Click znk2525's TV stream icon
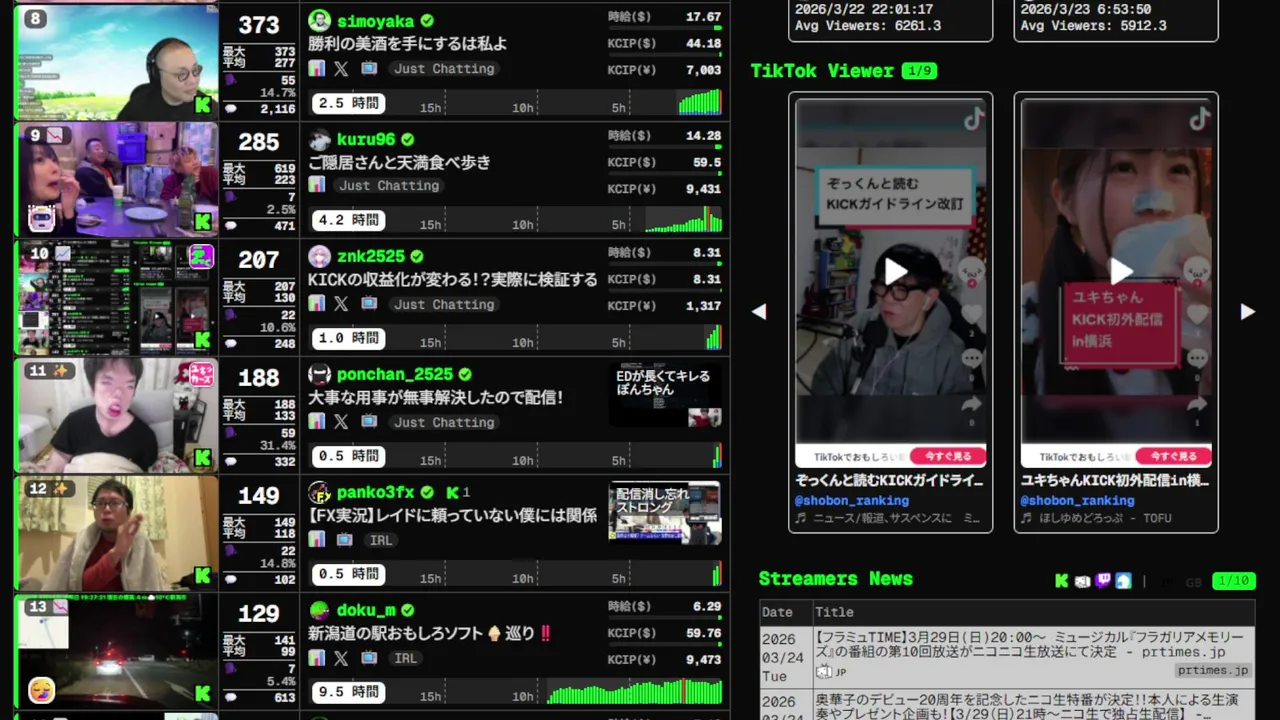Viewport: 1280px width, 720px height. 369,304
